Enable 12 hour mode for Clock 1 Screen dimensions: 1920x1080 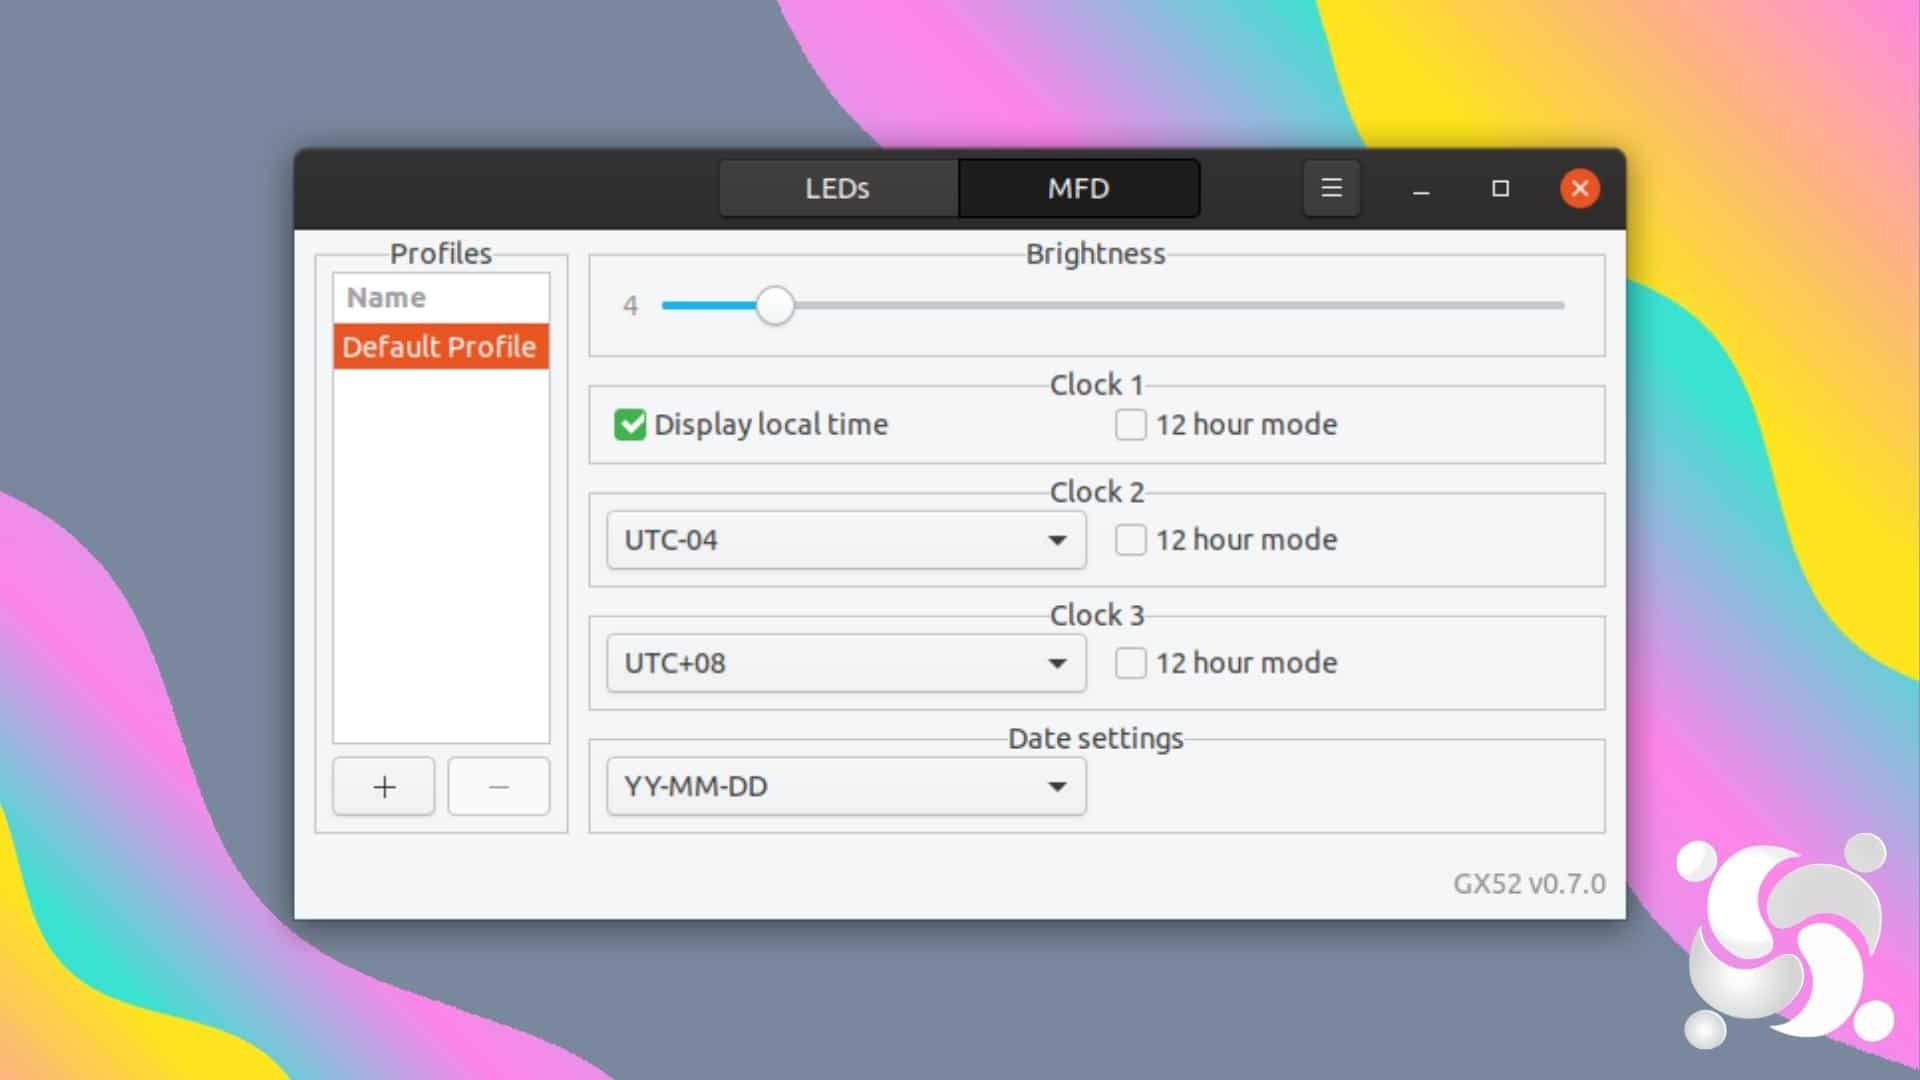[x=1131, y=424]
